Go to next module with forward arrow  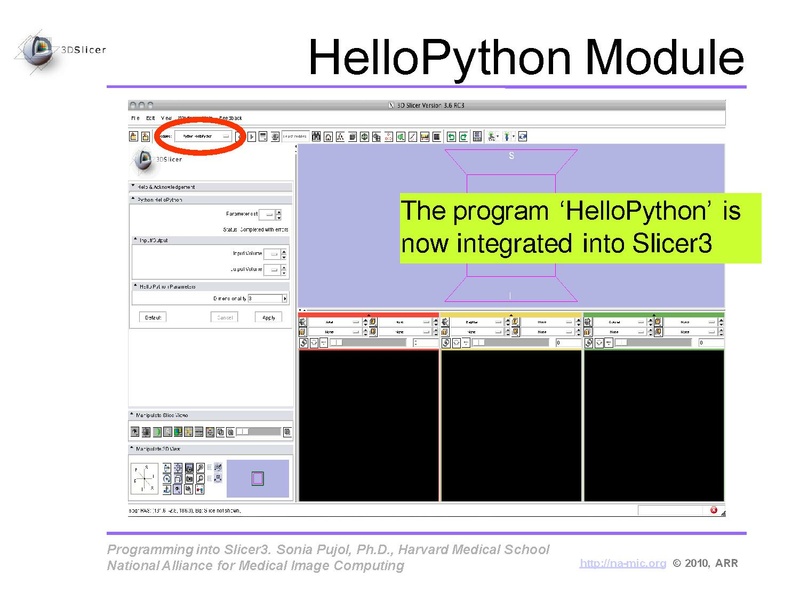[252, 136]
